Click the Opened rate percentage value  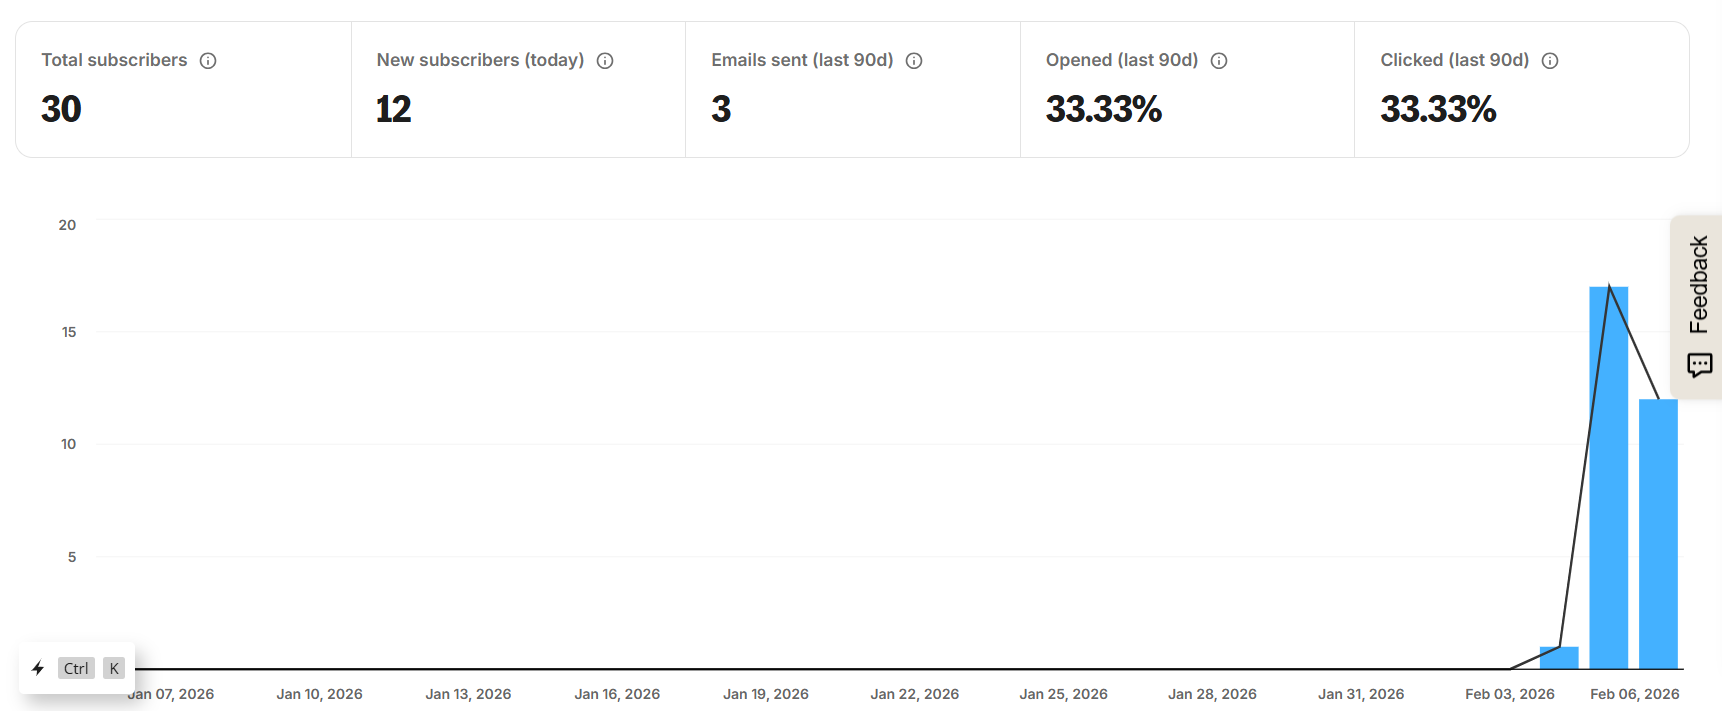[x=1103, y=109]
